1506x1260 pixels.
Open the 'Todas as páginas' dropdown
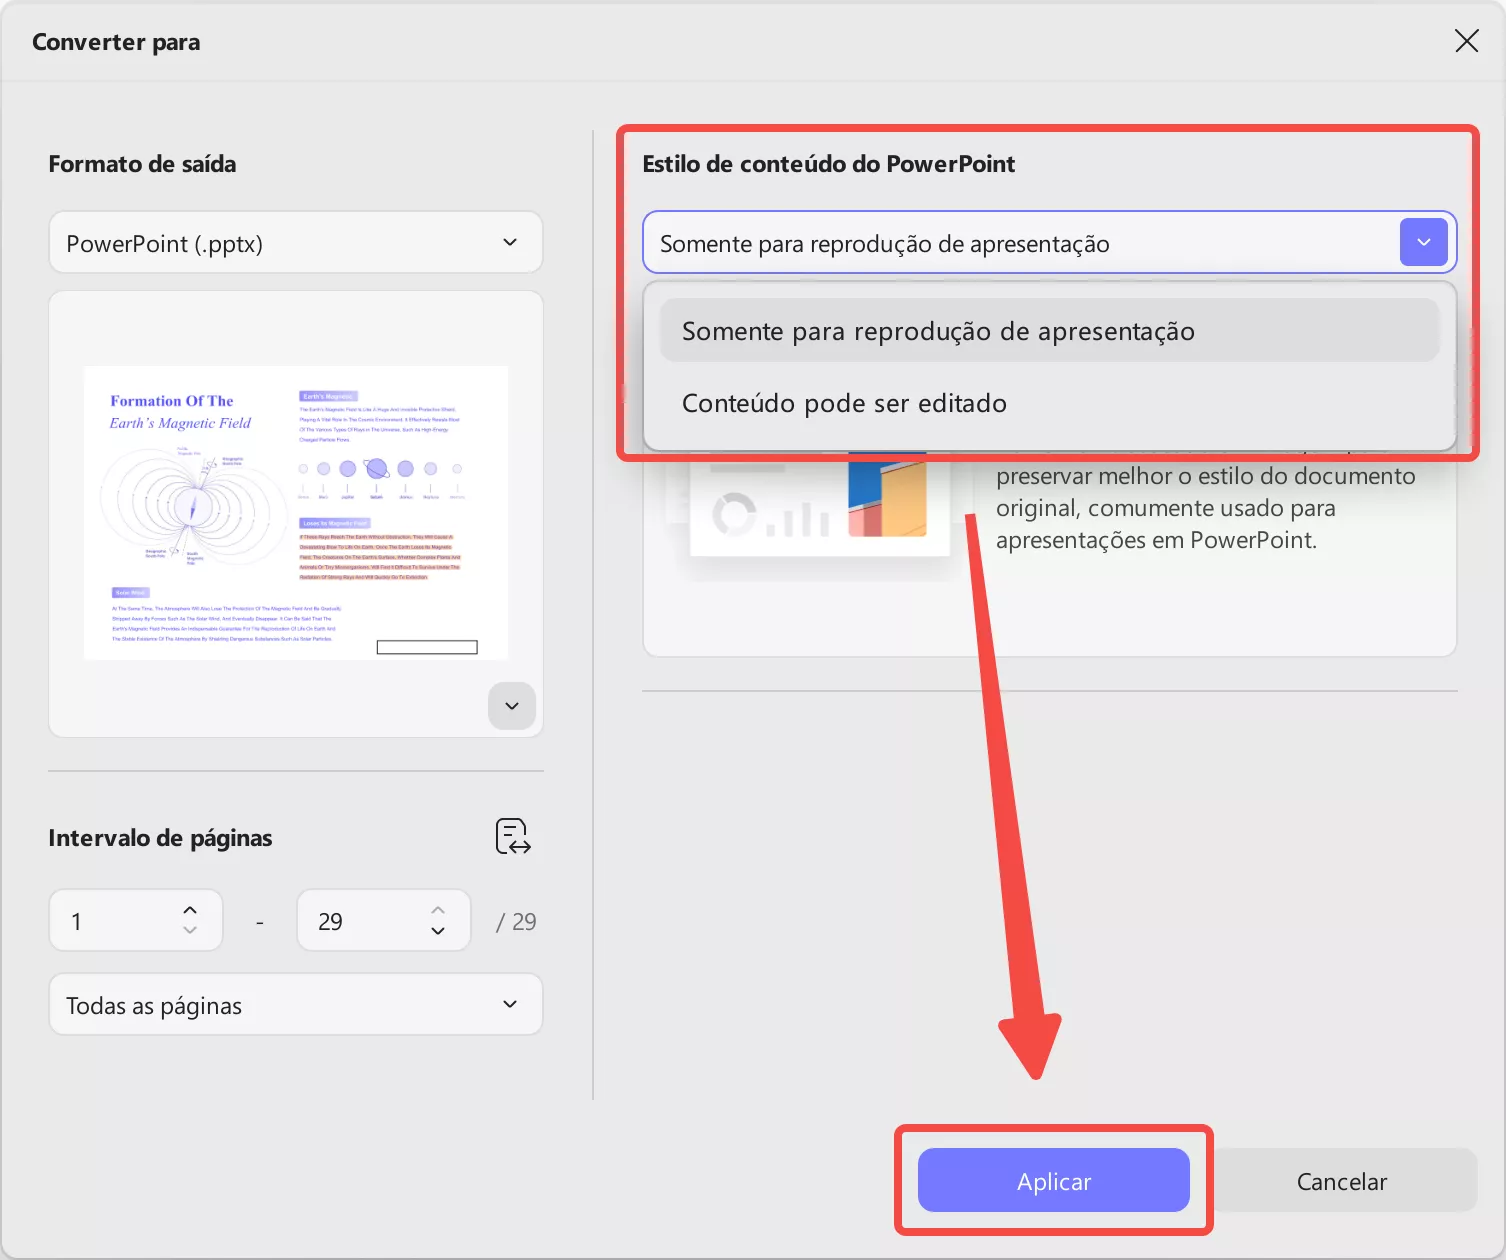coord(295,1004)
